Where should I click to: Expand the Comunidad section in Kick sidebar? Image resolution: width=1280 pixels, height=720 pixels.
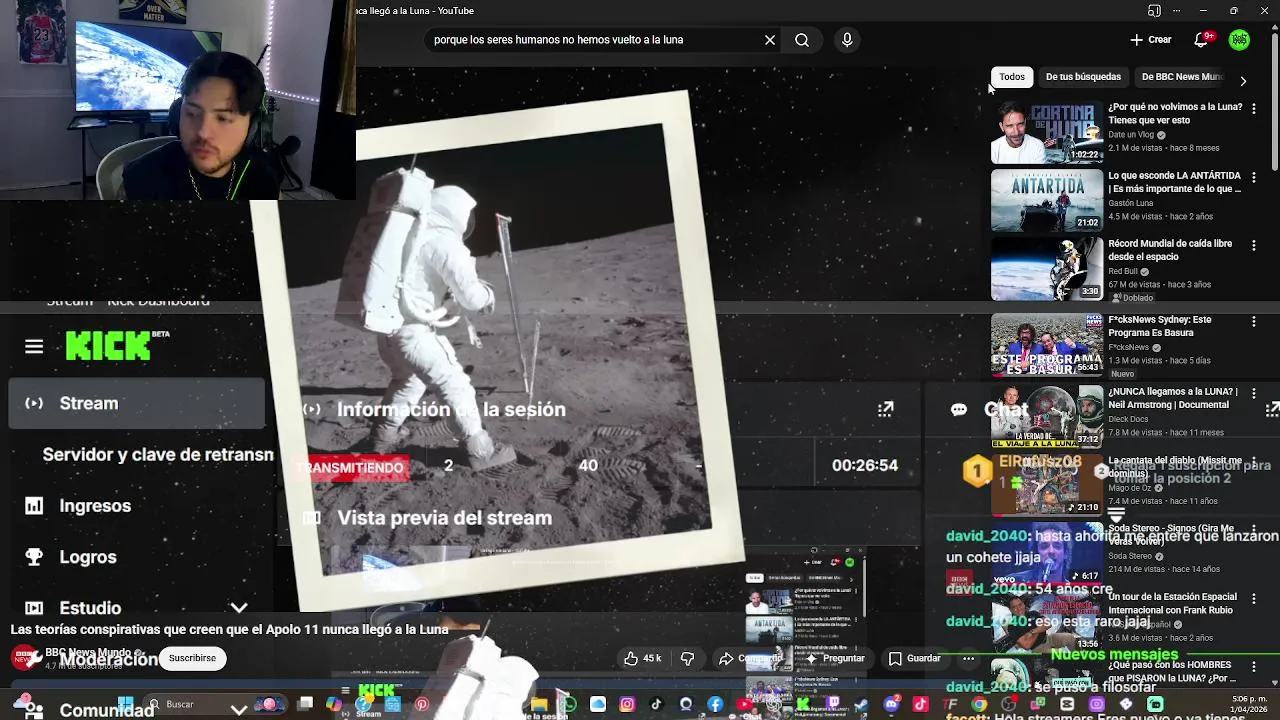(239, 709)
